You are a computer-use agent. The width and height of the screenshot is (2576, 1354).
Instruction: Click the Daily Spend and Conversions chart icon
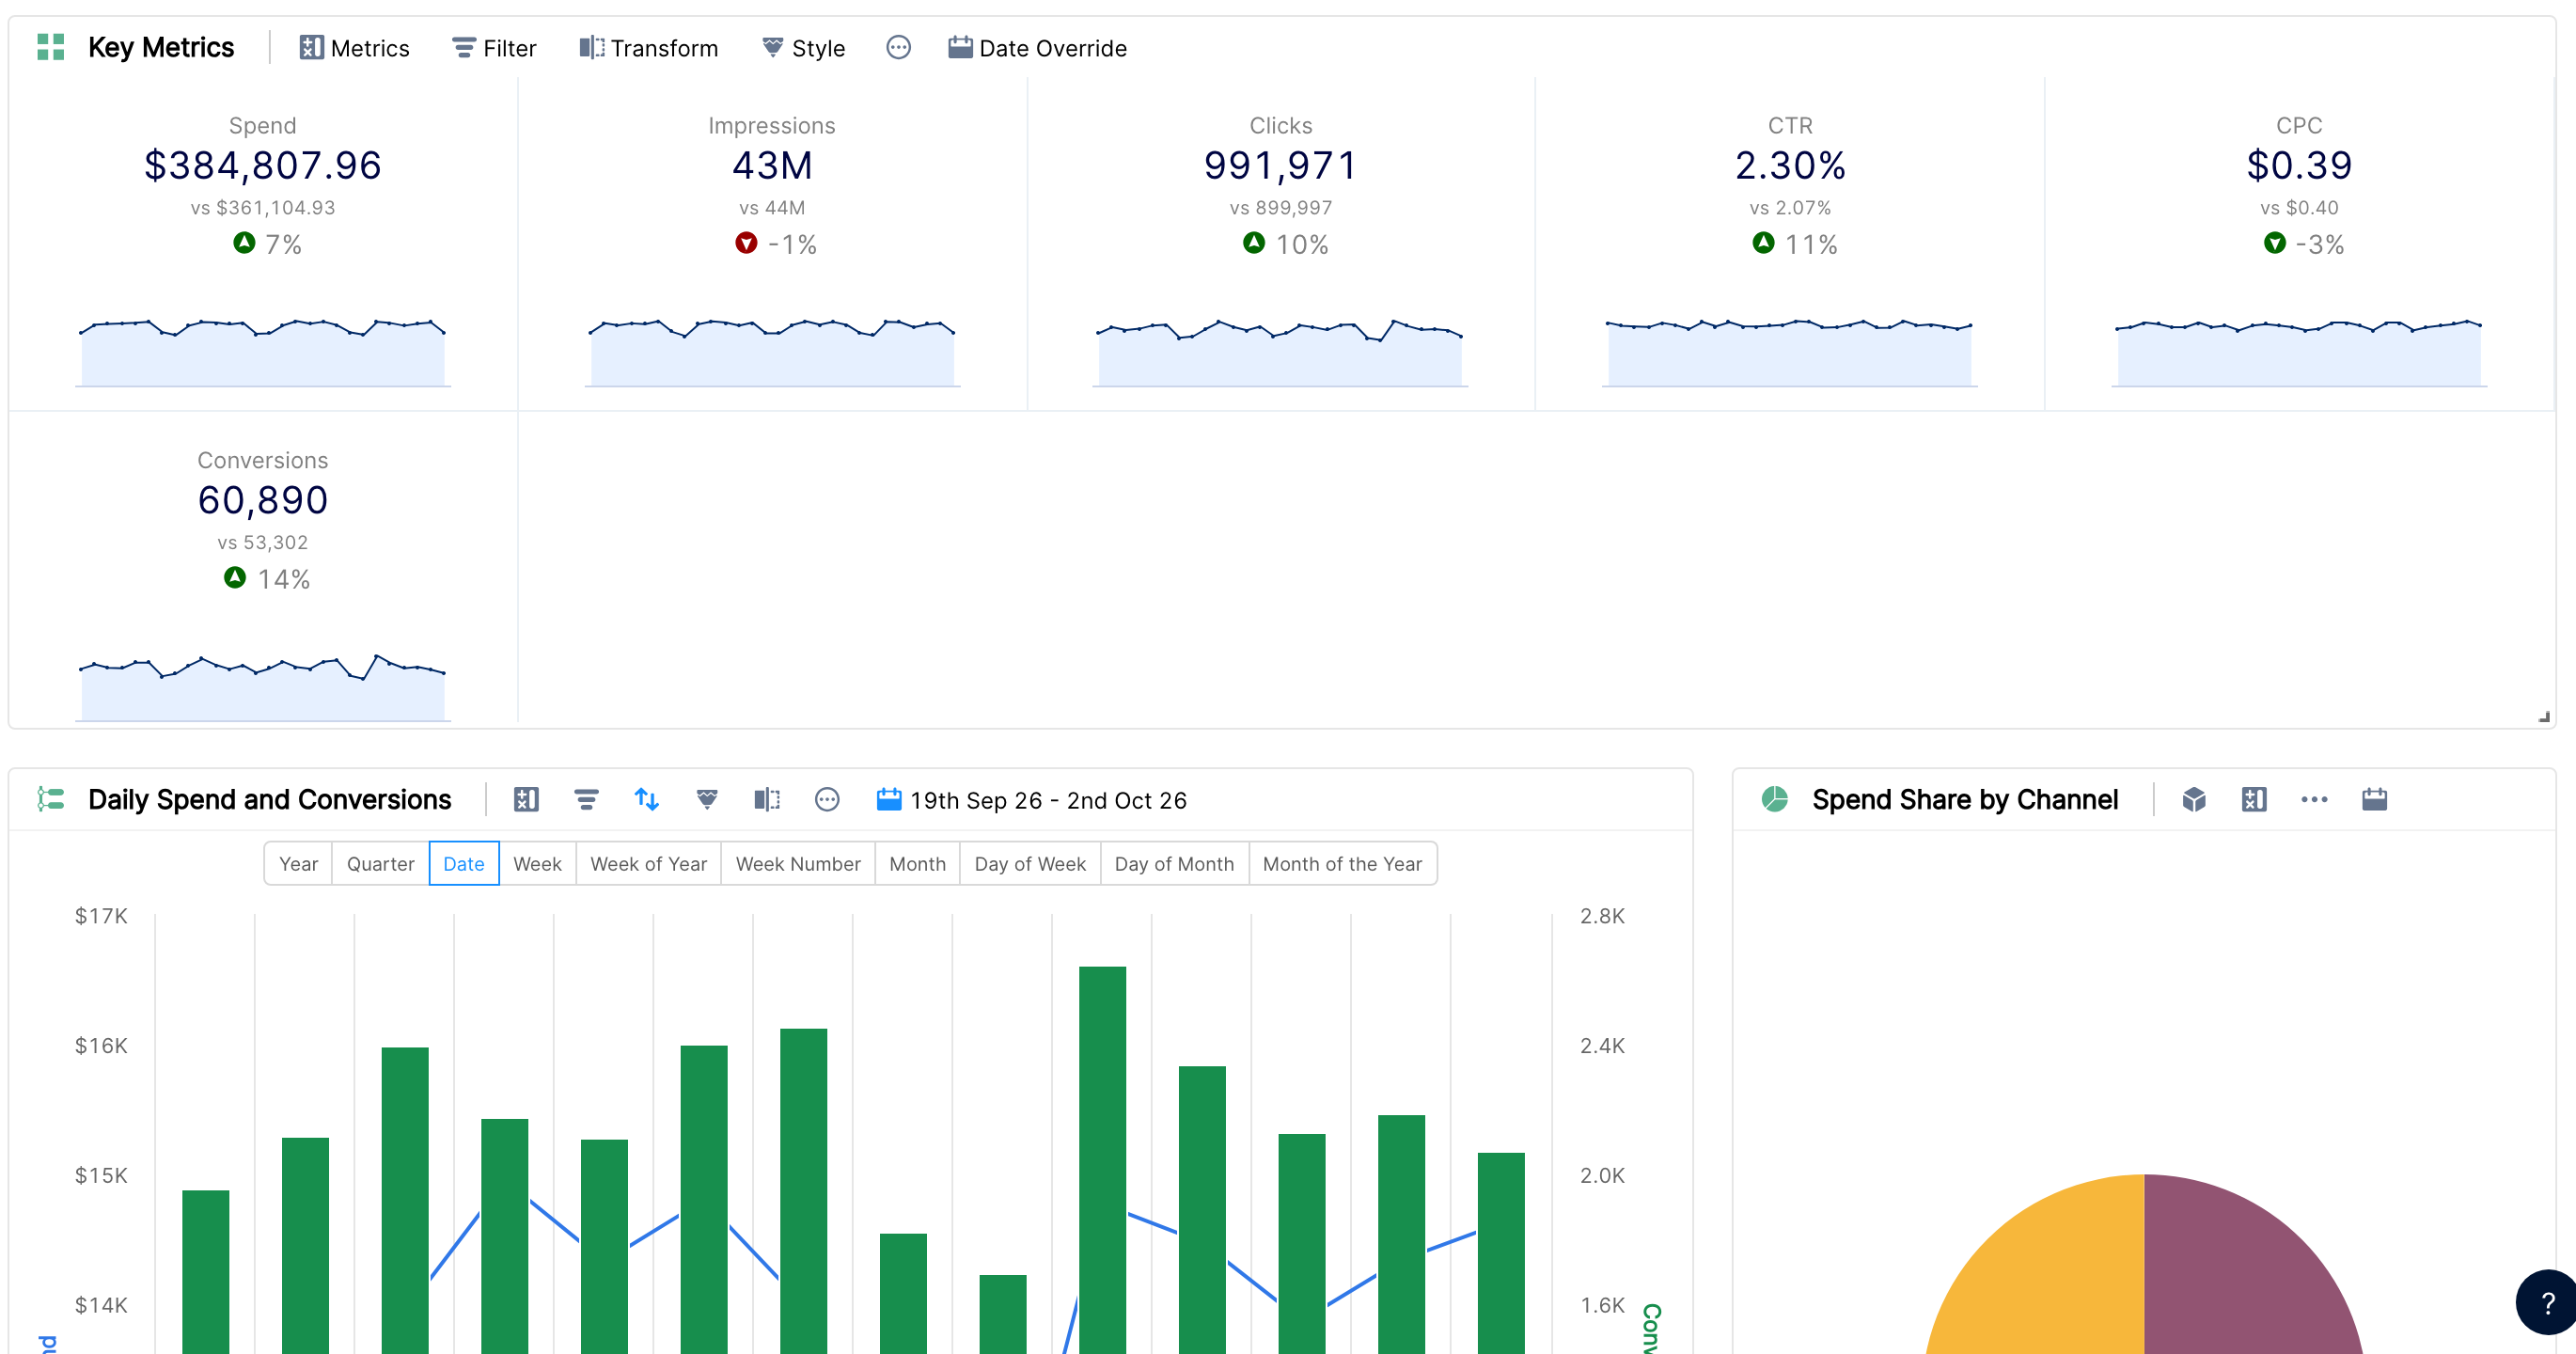pyautogui.click(x=51, y=799)
